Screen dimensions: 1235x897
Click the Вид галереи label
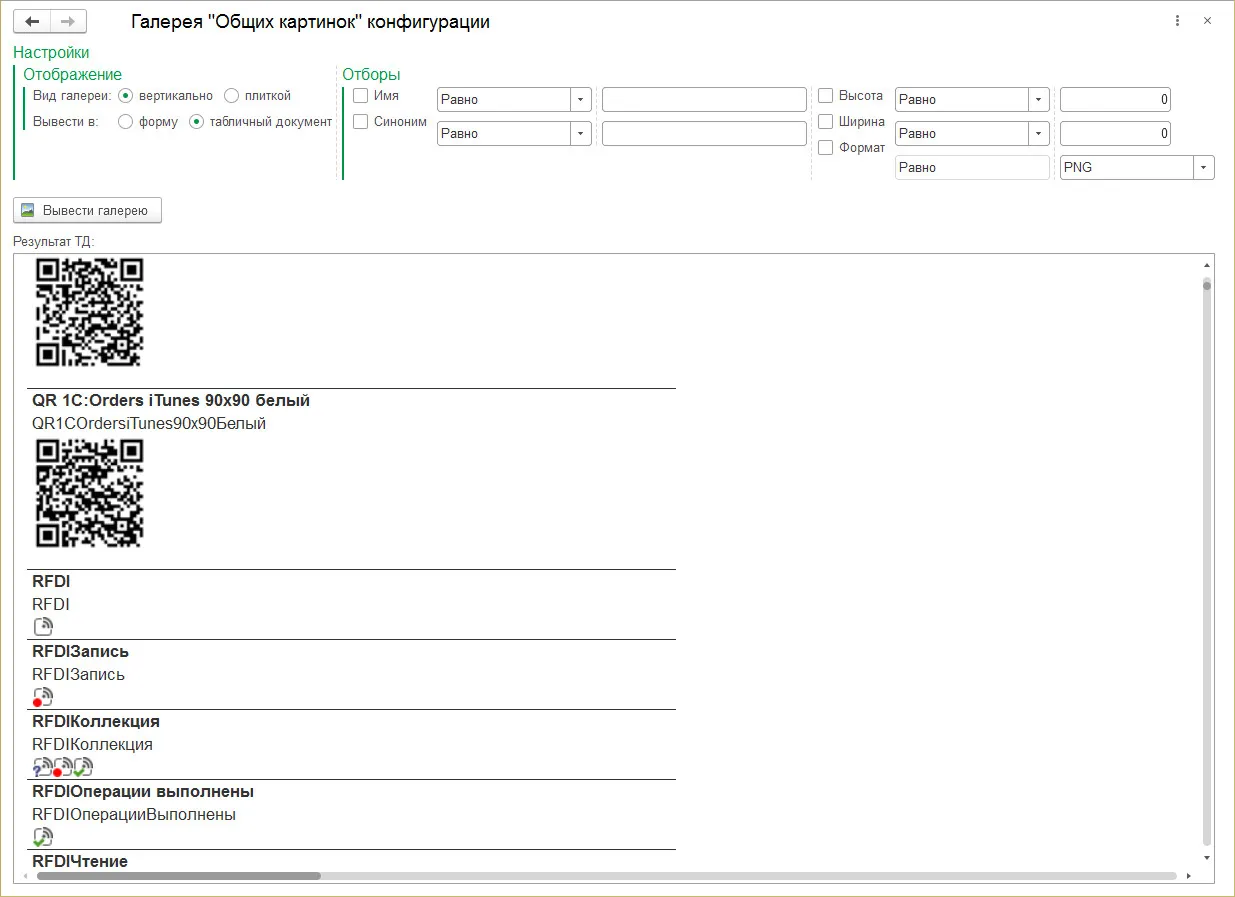72,96
